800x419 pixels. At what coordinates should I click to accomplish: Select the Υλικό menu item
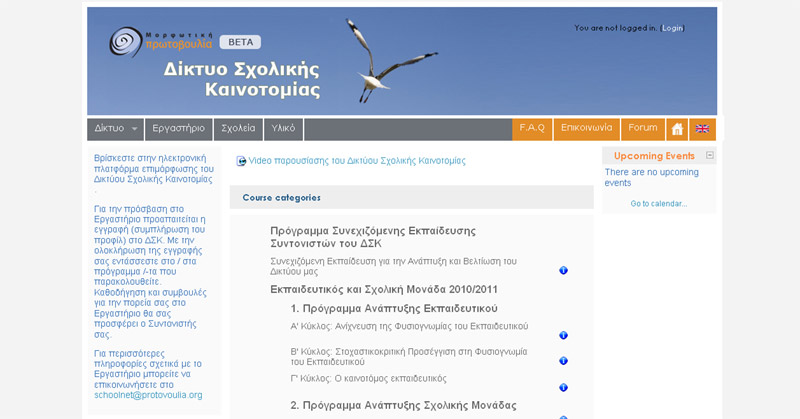(x=284, y=129)
